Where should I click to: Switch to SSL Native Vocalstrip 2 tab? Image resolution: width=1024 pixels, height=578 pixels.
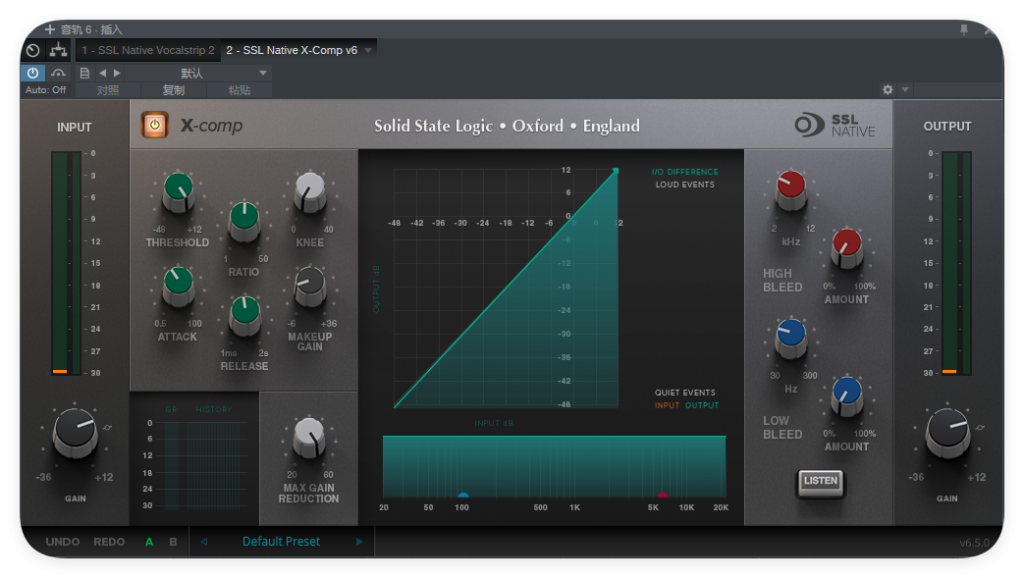(x=148, y=50)
